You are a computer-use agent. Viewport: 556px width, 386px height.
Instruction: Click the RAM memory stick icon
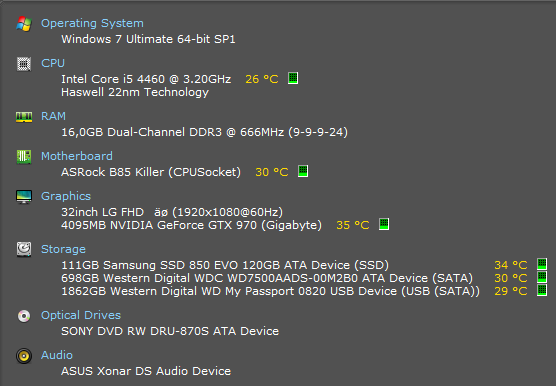point(24,117)
